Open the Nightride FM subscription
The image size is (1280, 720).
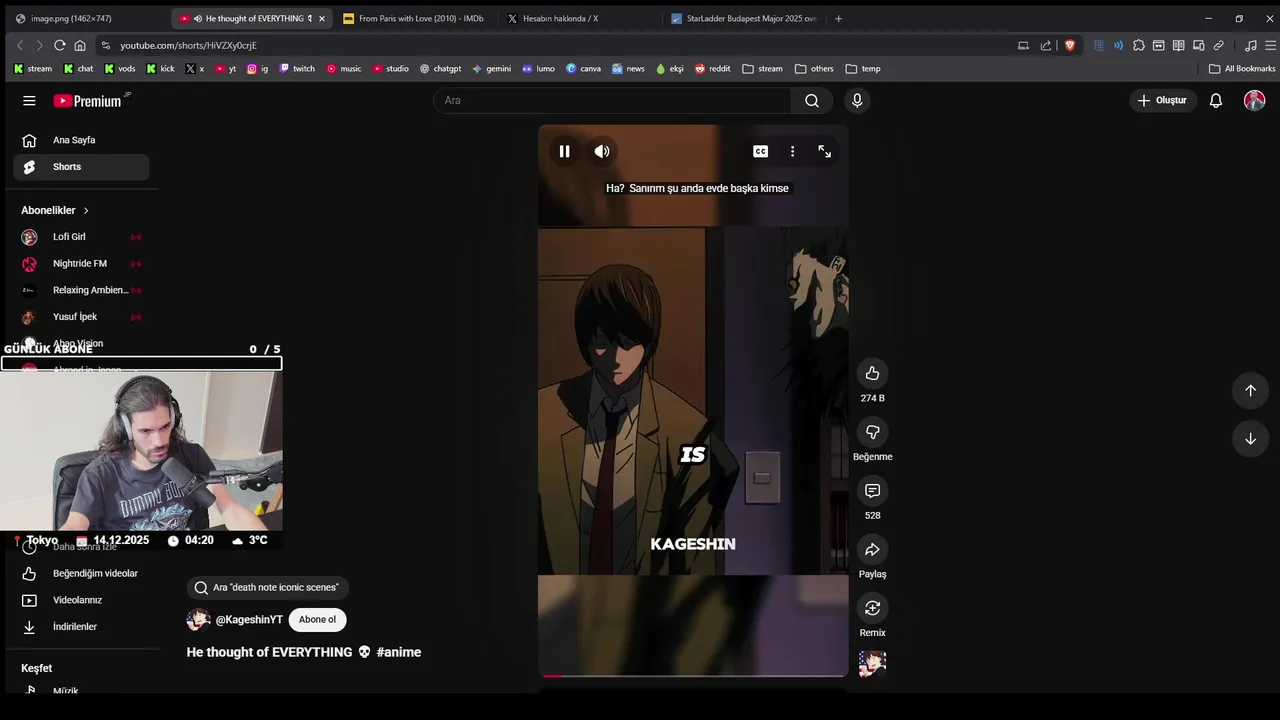[81, 264]
